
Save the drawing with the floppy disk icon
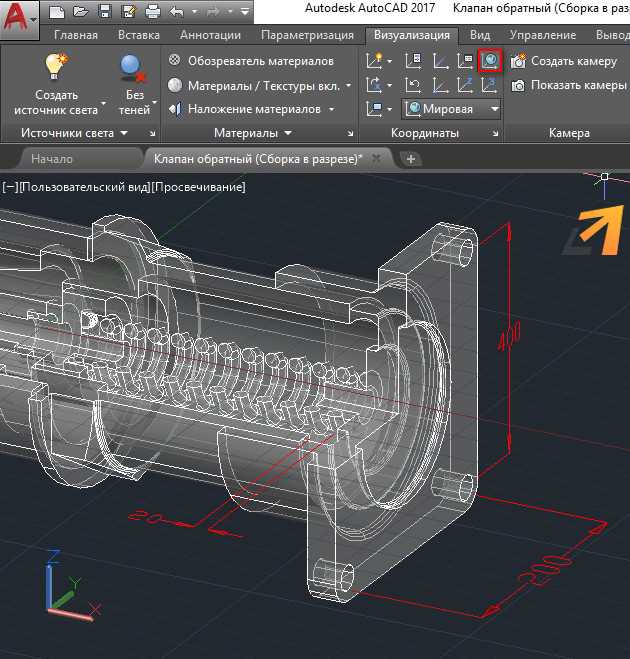(104, 11)
